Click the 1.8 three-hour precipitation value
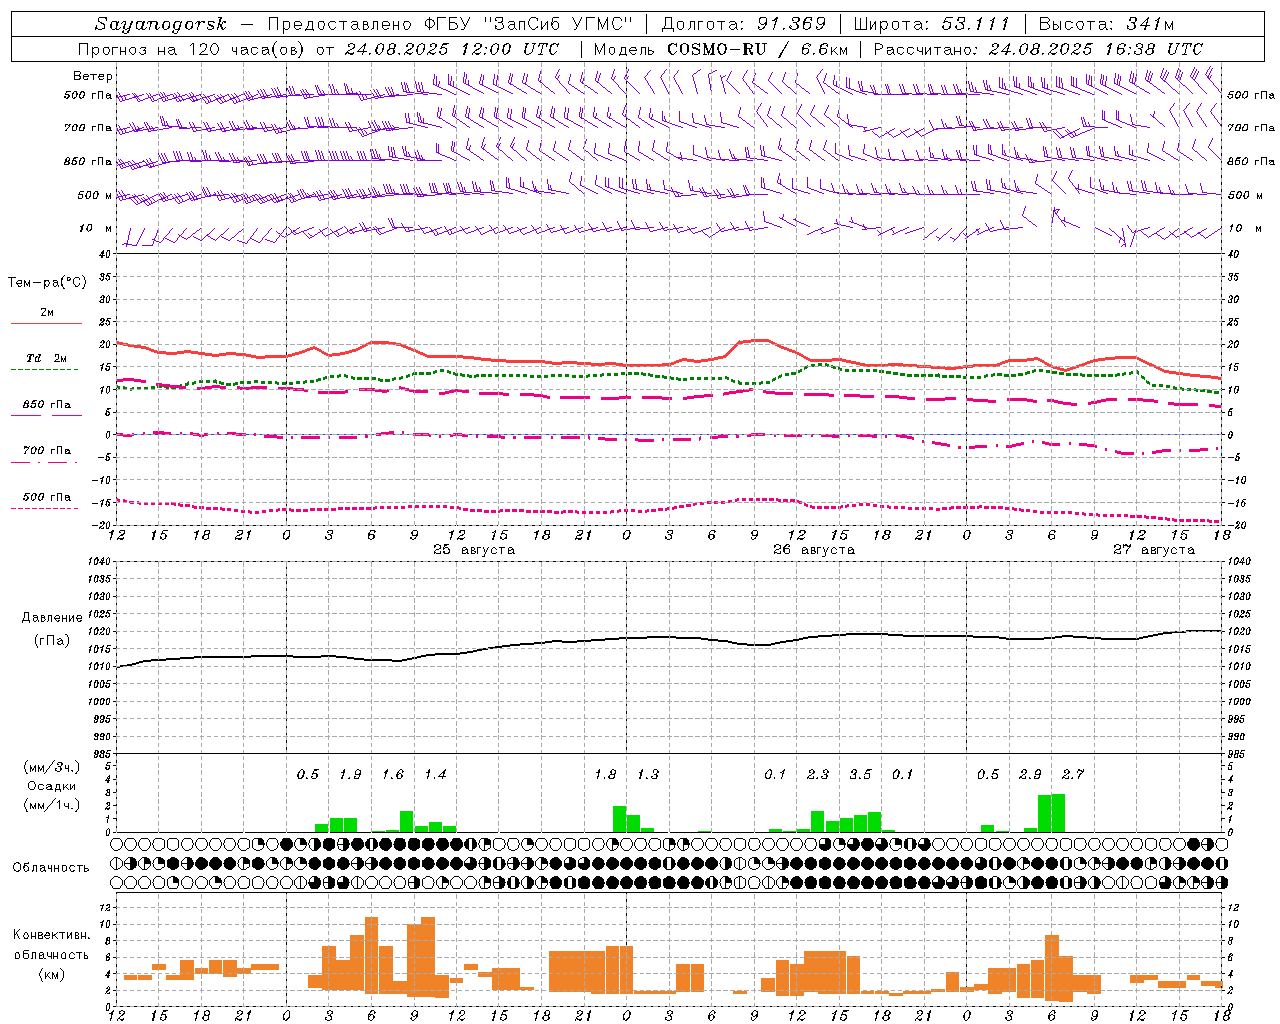The height and width of the screenshot is (1024, 1280). (605, 775)
